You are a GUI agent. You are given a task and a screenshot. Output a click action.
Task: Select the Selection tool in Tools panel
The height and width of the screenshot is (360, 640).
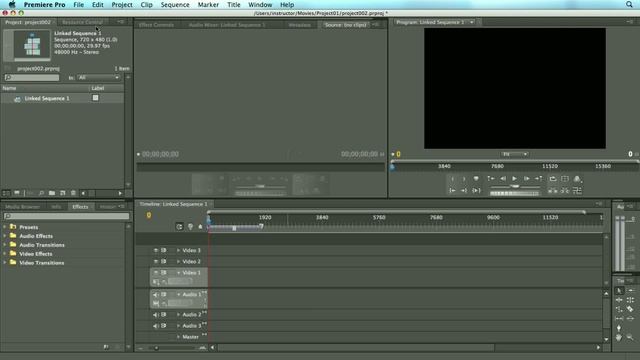coord(619,291)
